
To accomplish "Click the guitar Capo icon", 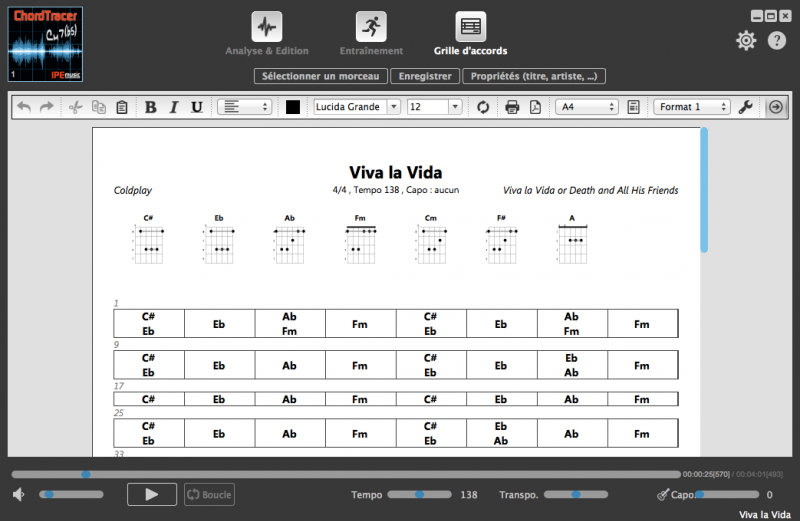I will tap(663, 494).
